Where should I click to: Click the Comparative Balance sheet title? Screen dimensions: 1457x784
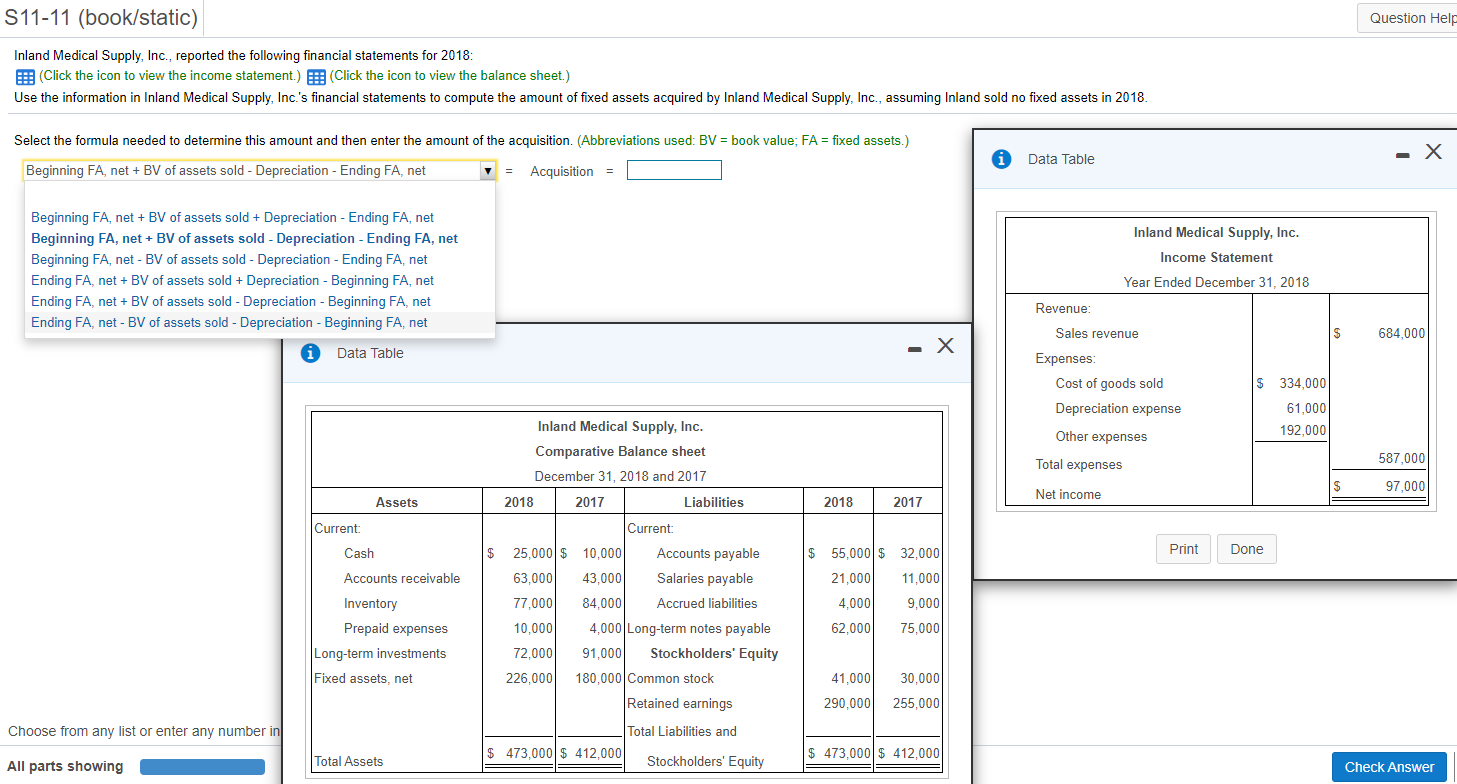click(x=620, y=452)
